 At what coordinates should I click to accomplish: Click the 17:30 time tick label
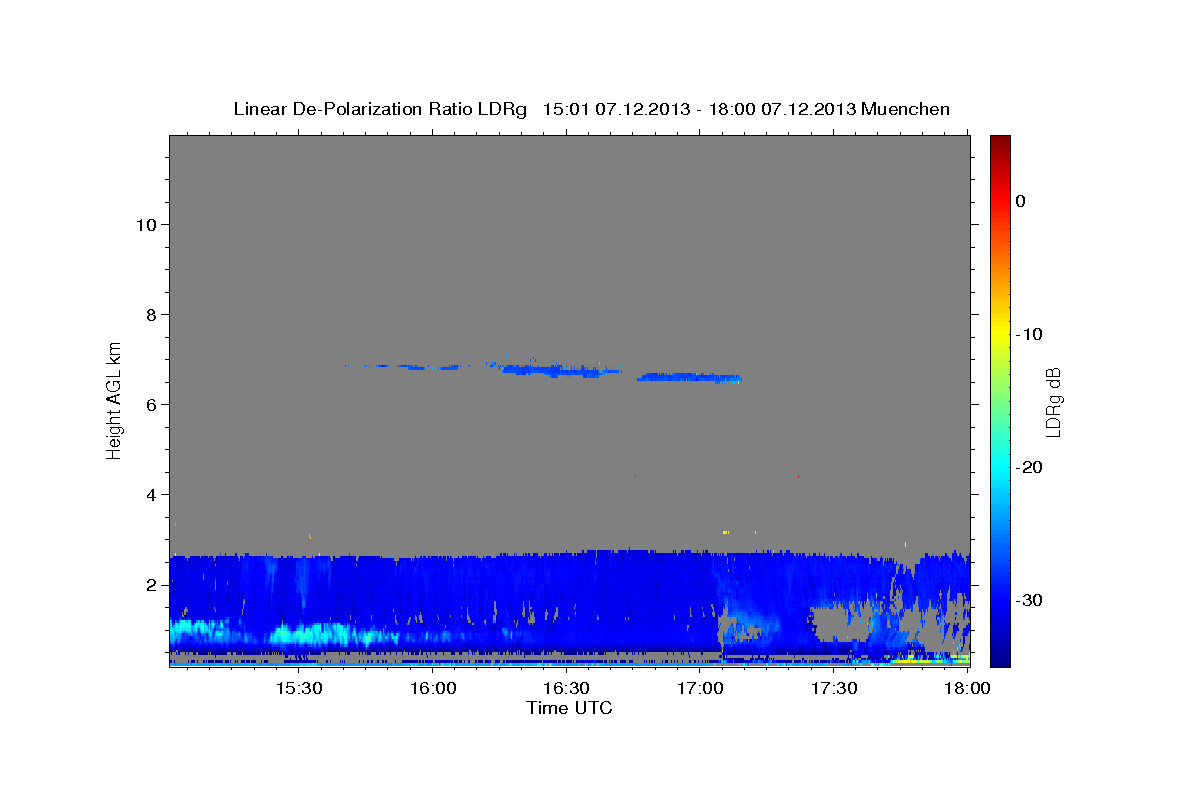[x=834, y=689]
